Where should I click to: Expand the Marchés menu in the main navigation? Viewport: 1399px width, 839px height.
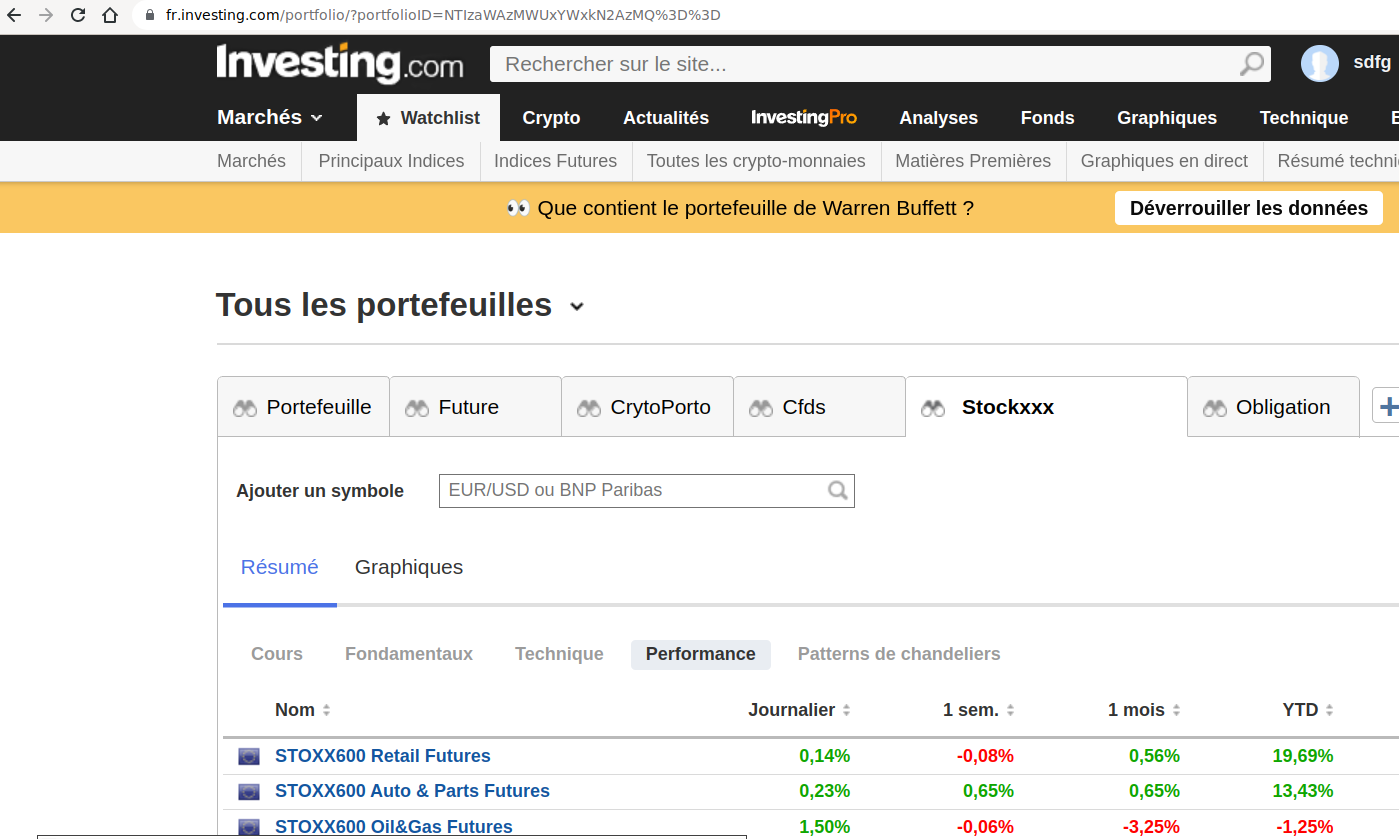tap(270, 117)
